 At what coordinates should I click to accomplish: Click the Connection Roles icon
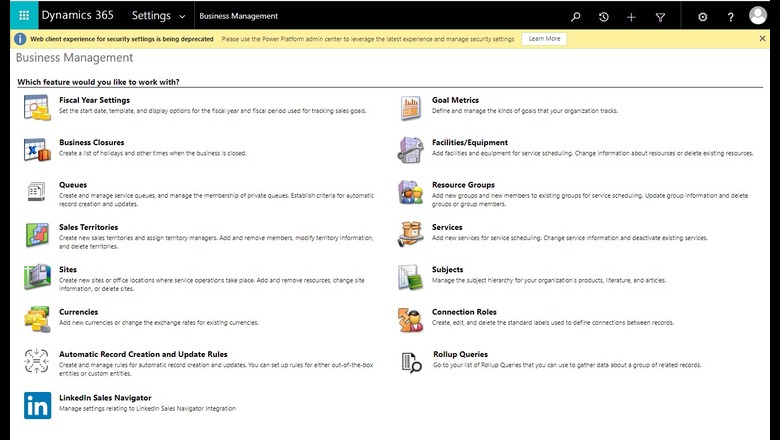tap(410, 320)
